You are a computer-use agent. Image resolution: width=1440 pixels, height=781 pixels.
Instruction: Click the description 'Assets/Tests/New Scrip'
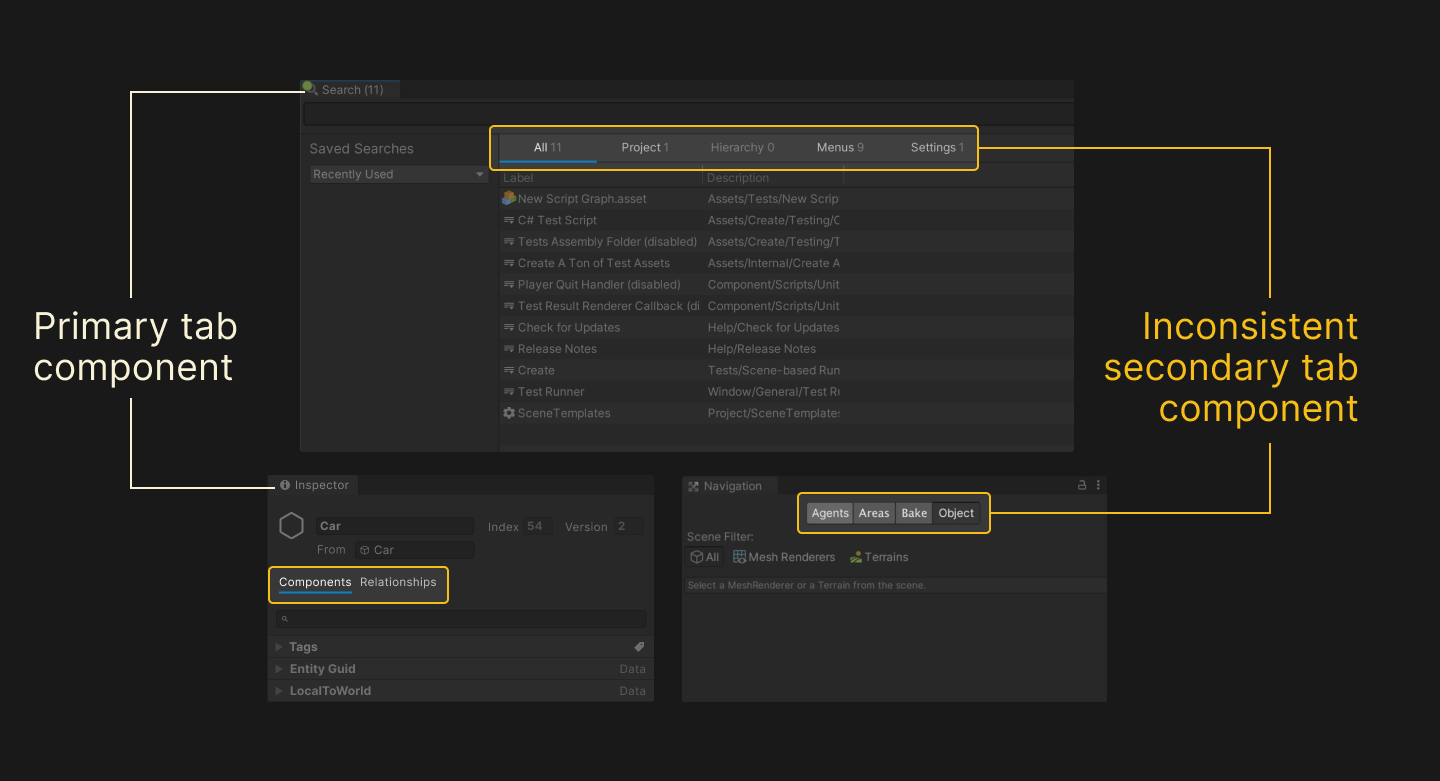pyautogui.click(x=773, y=199)
